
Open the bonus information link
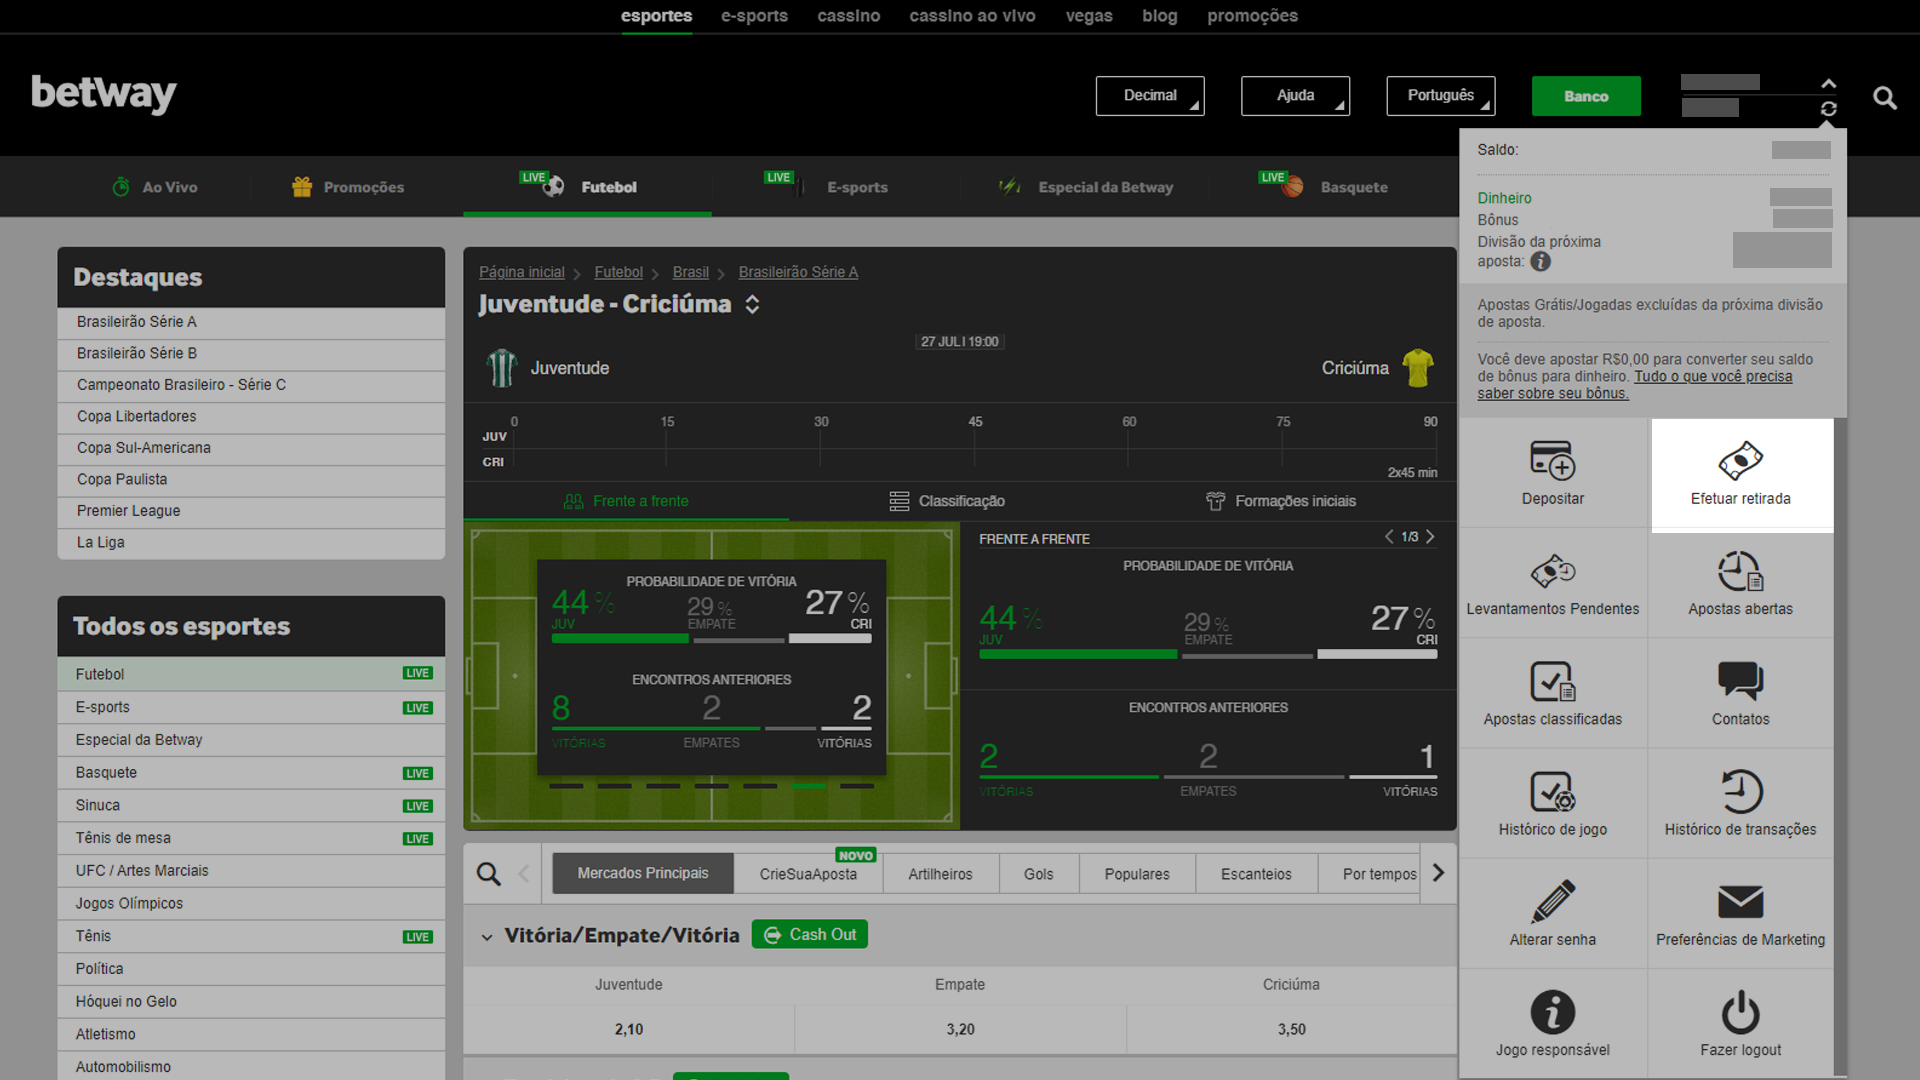click(x=1635, y=385)
